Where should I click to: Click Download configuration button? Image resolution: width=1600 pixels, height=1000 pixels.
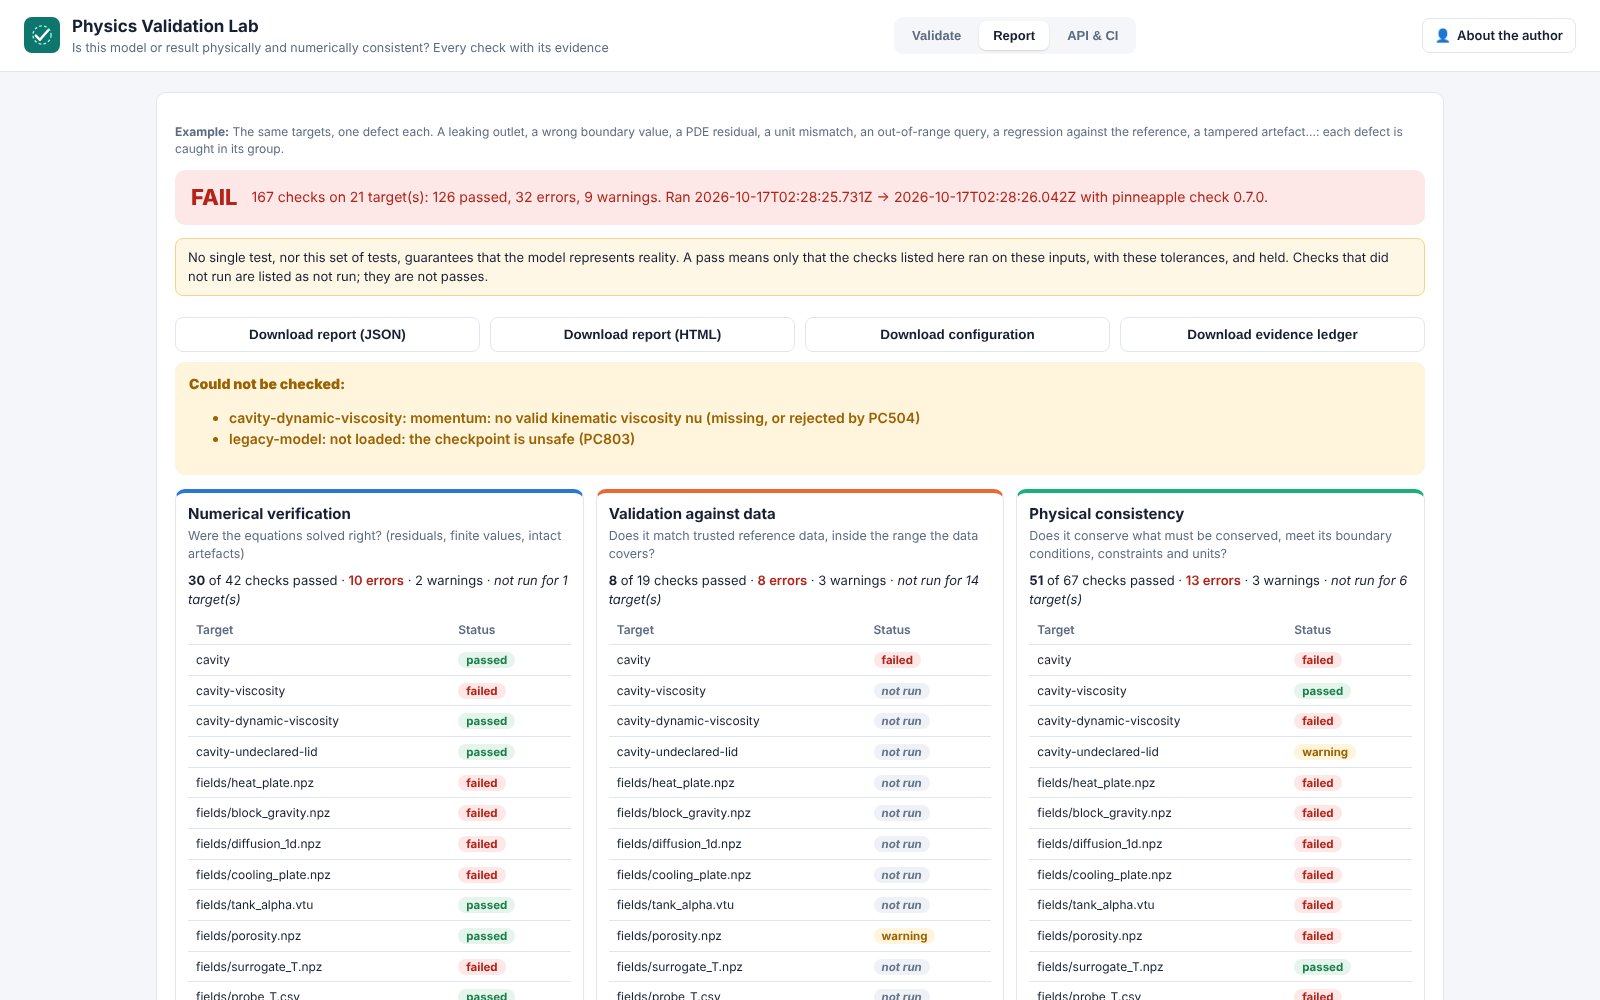tap(957, 334)
